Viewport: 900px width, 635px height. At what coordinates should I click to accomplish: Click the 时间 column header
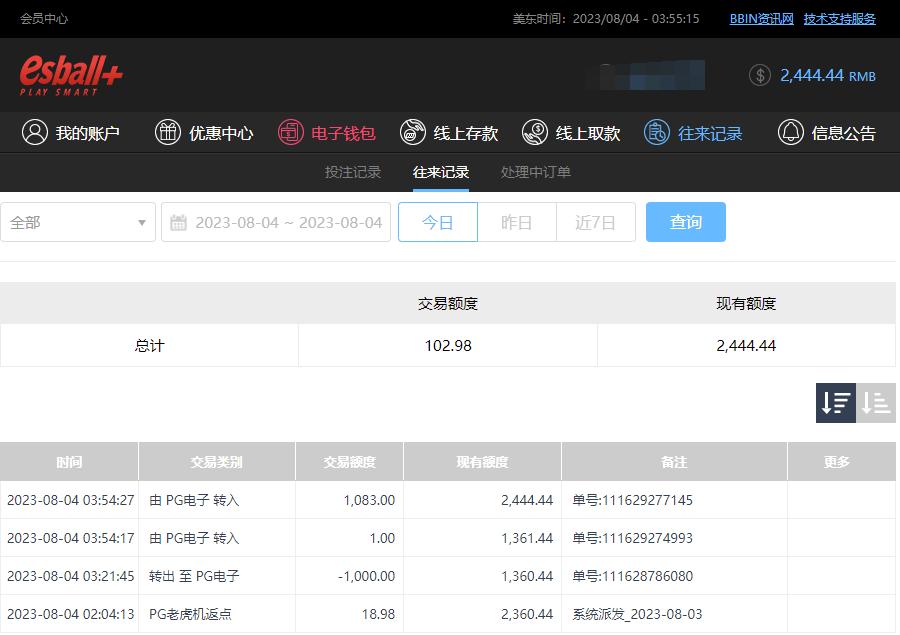[69, 462]
